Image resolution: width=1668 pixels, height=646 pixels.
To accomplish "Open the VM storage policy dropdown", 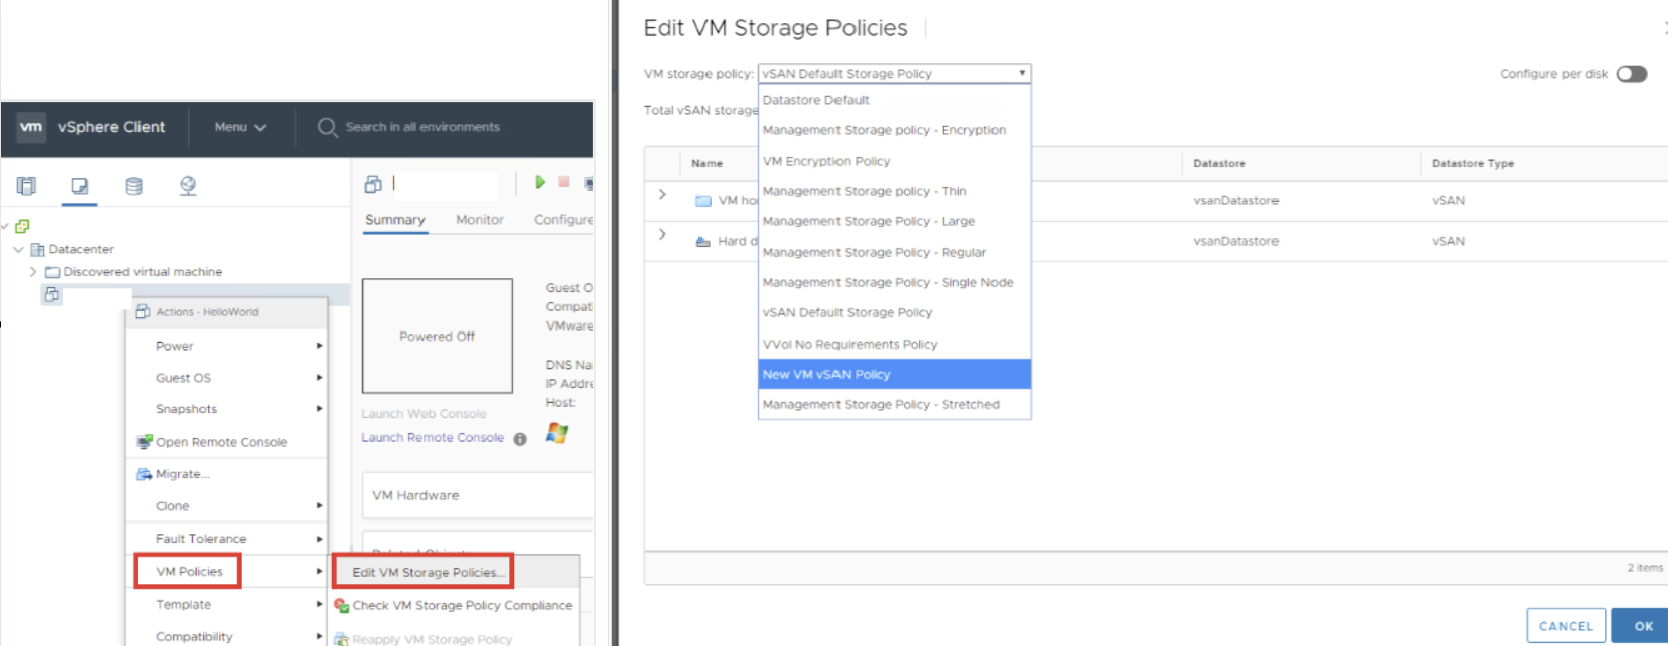I will pyautogui.click(x=894, y=74).
